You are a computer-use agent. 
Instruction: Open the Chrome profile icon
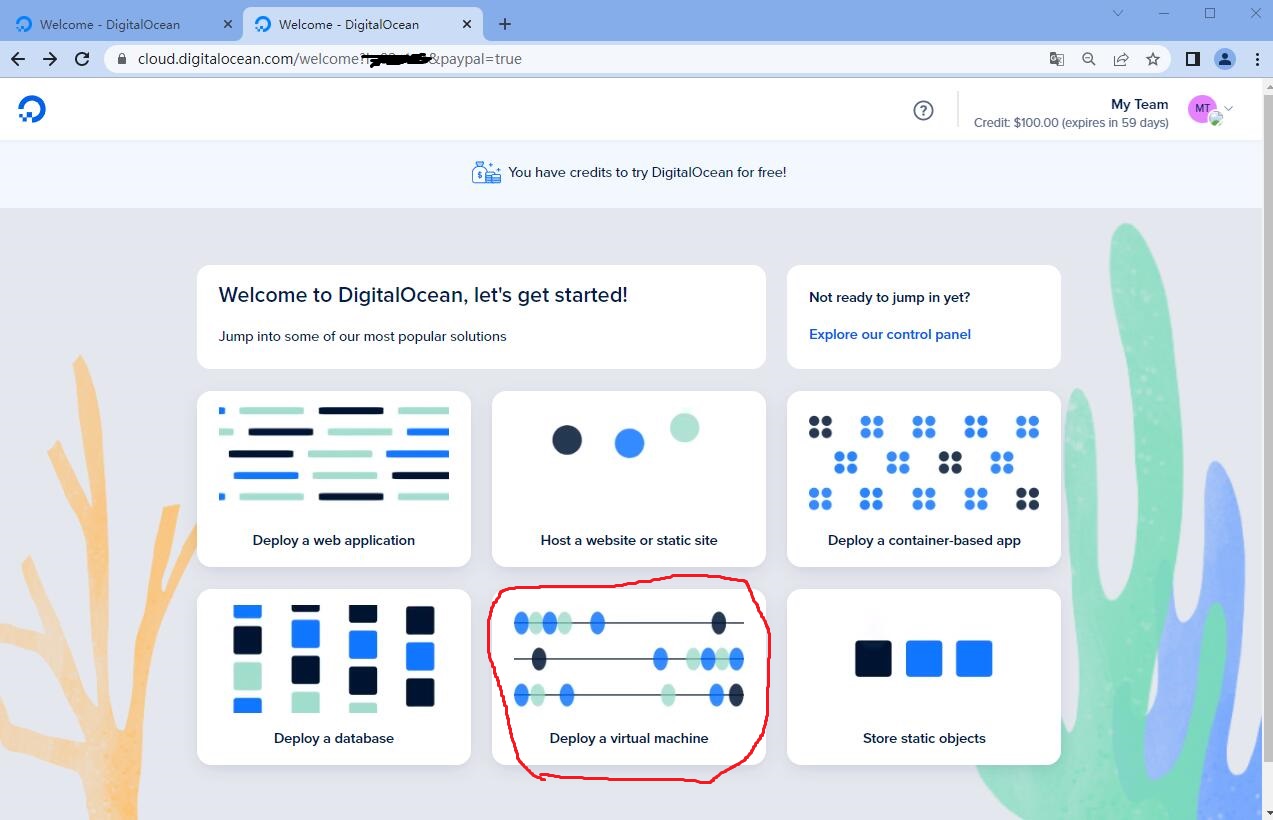click(x=1225, y=59)
